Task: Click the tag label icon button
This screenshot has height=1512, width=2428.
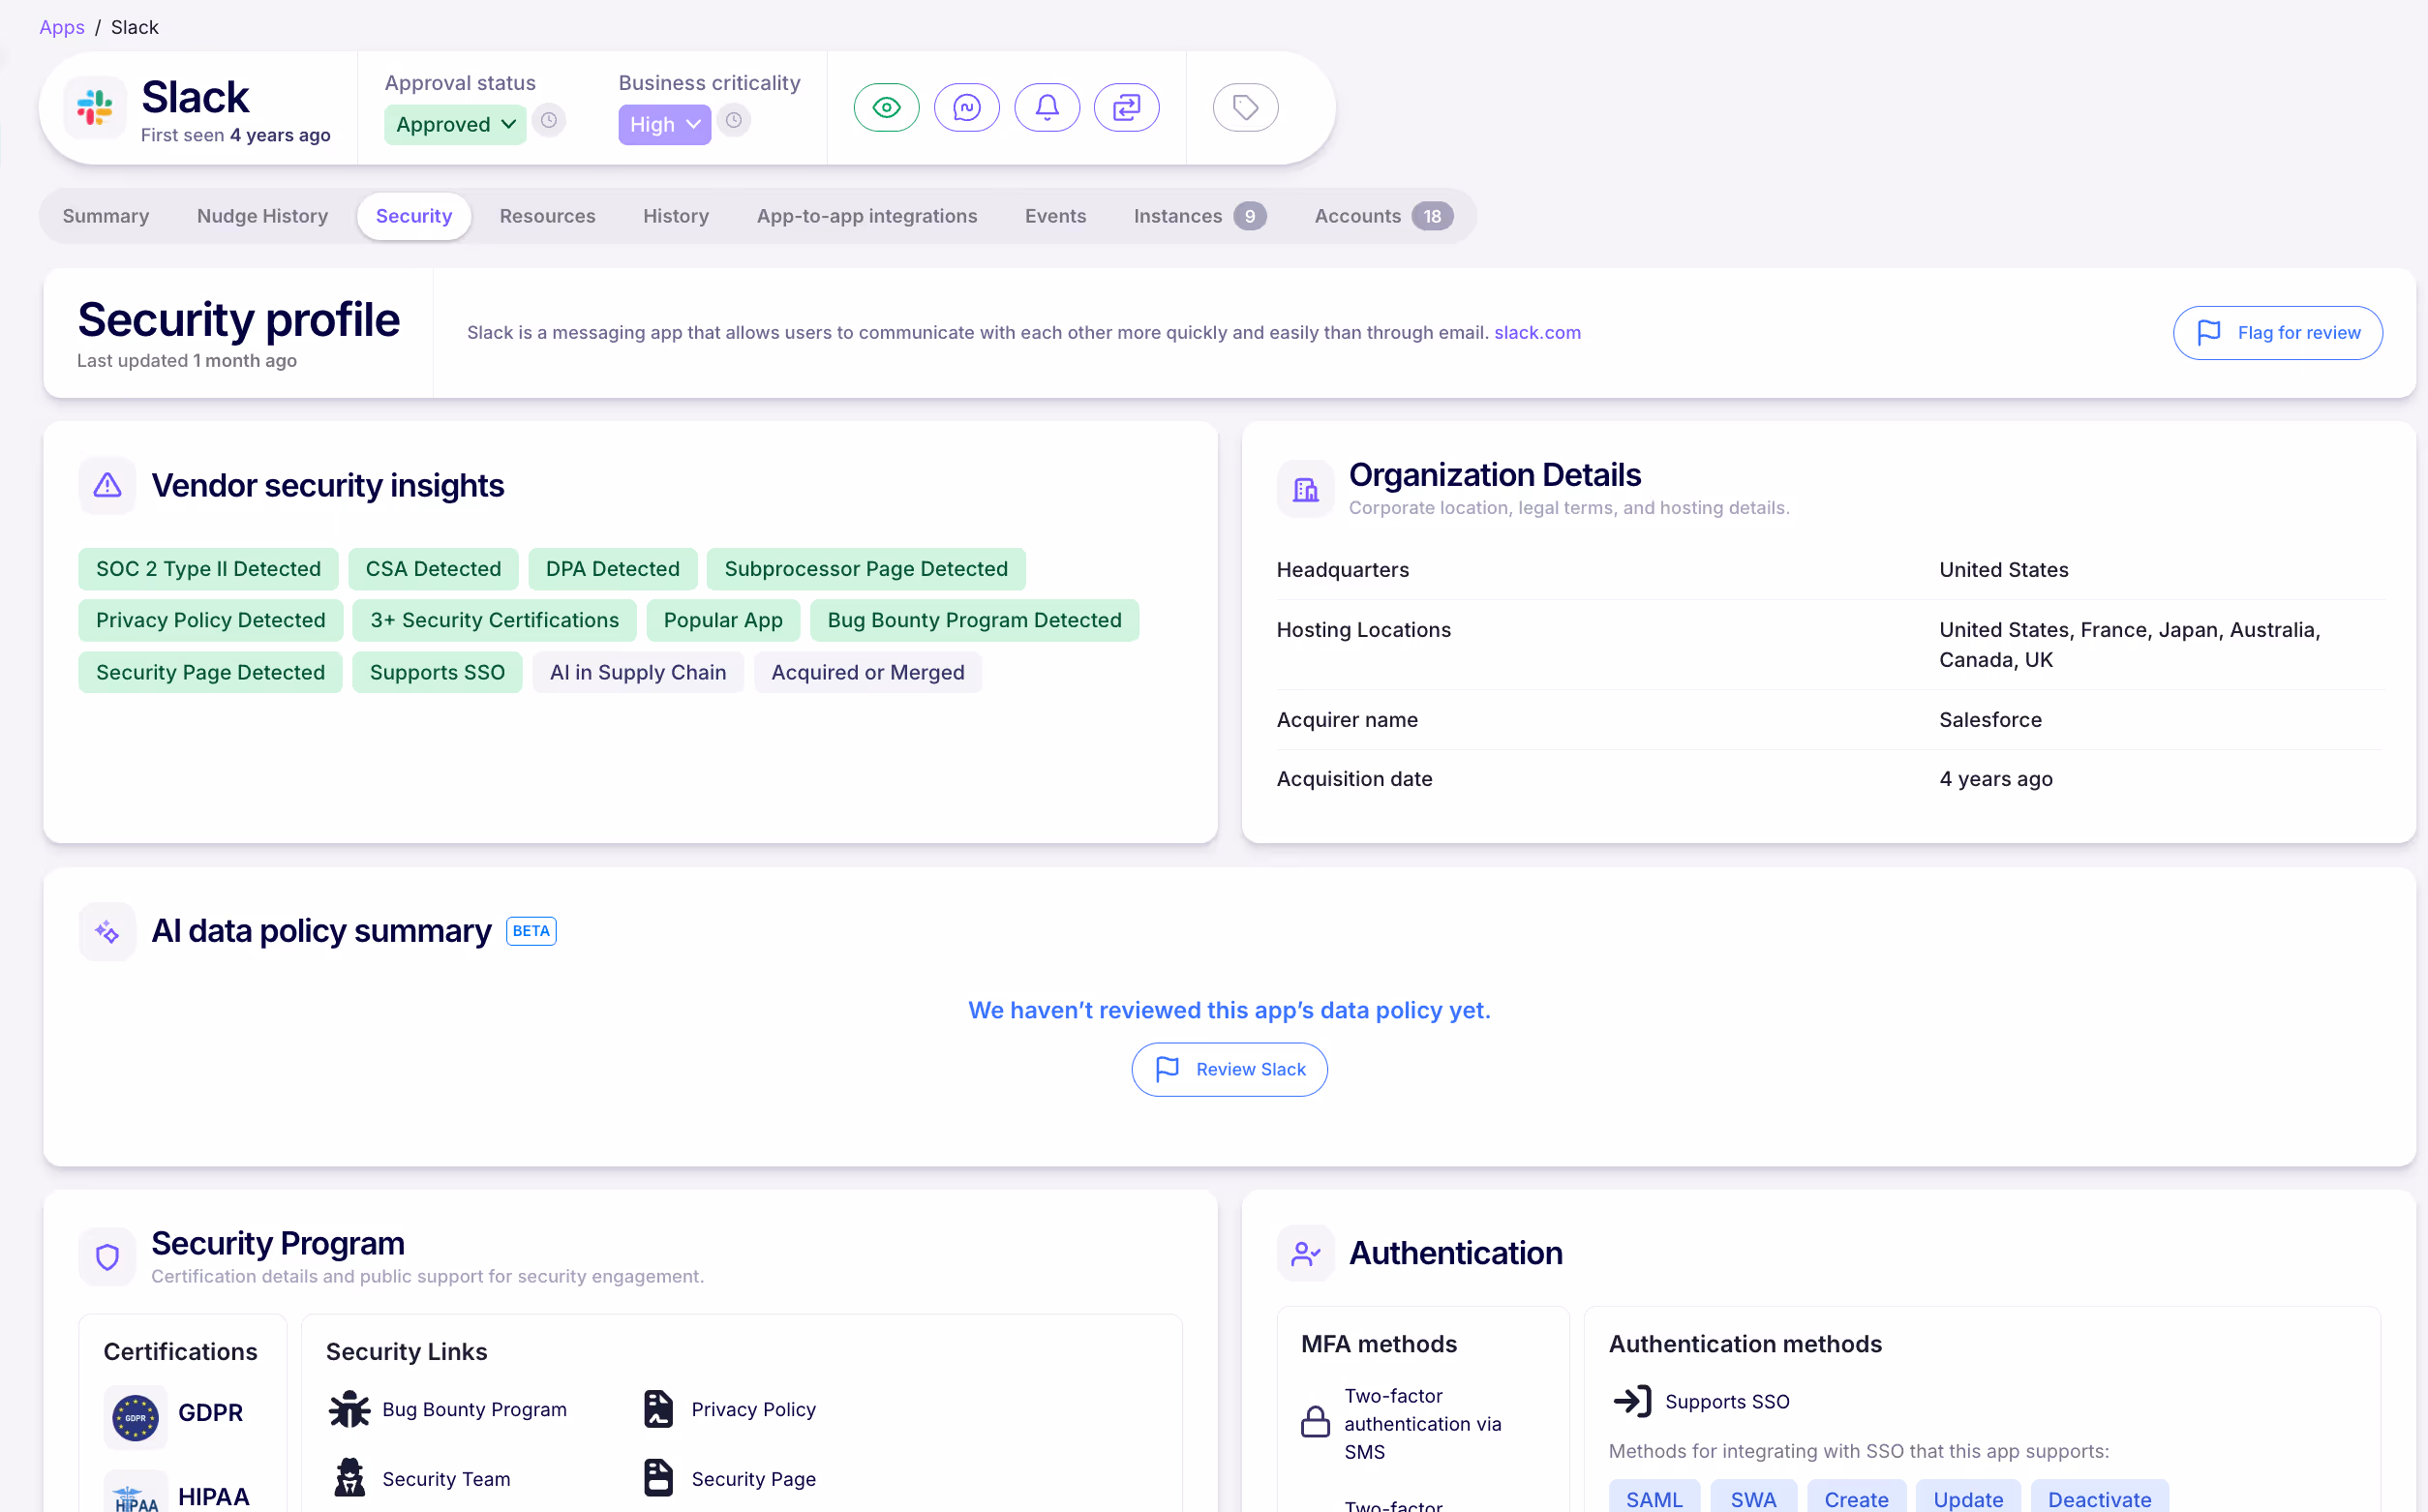Action: pyautogui.click(x=1245, y=107)
